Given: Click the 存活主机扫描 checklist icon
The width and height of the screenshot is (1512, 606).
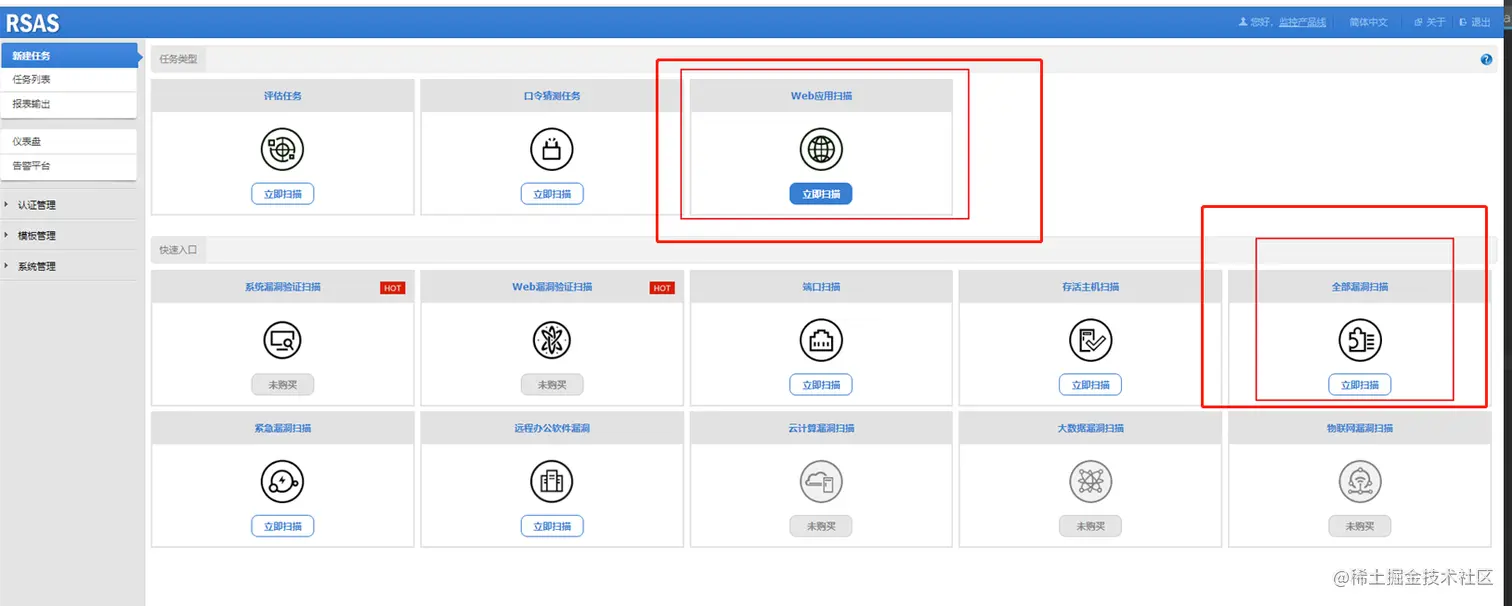Looking at the screenshot, I should 1090,341.
